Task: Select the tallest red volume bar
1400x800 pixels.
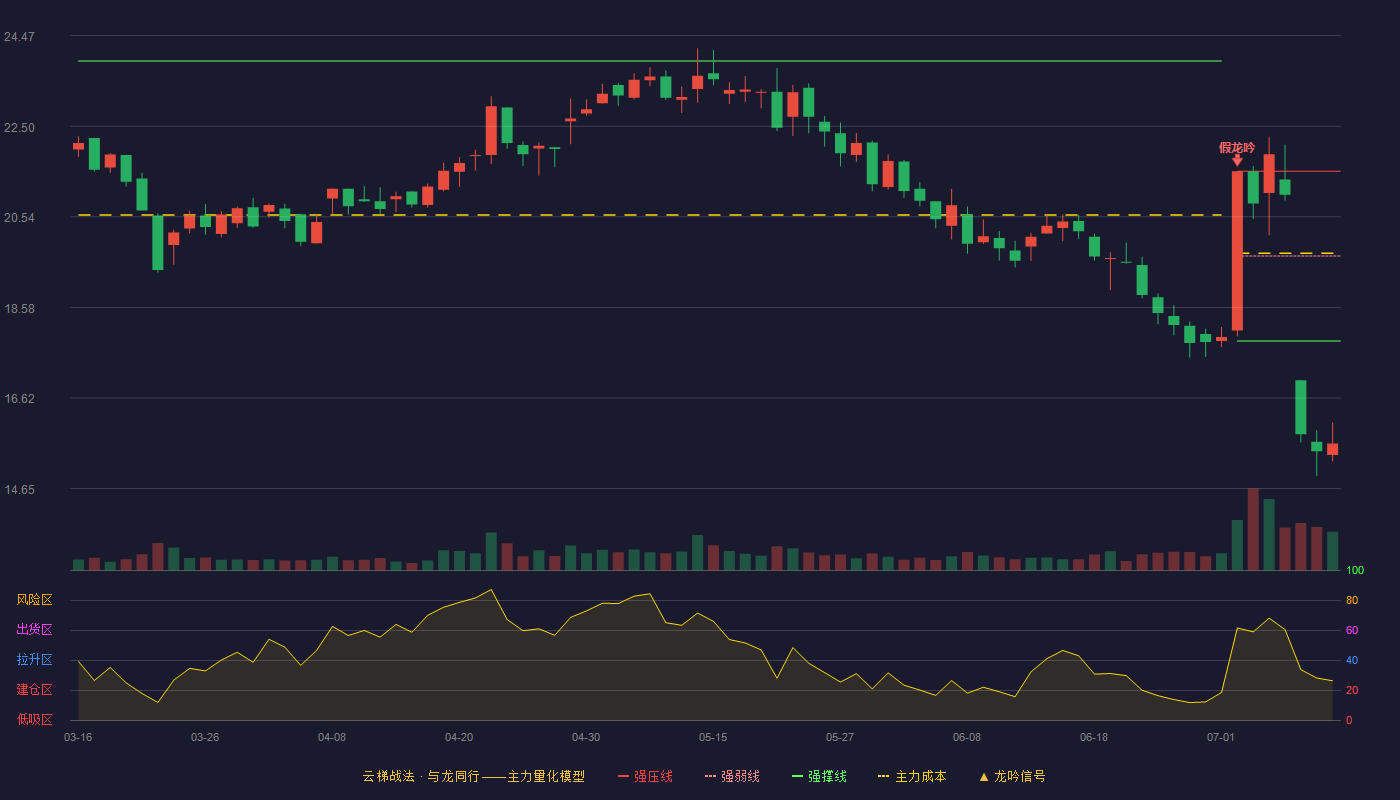Action: pos(1253,529)
